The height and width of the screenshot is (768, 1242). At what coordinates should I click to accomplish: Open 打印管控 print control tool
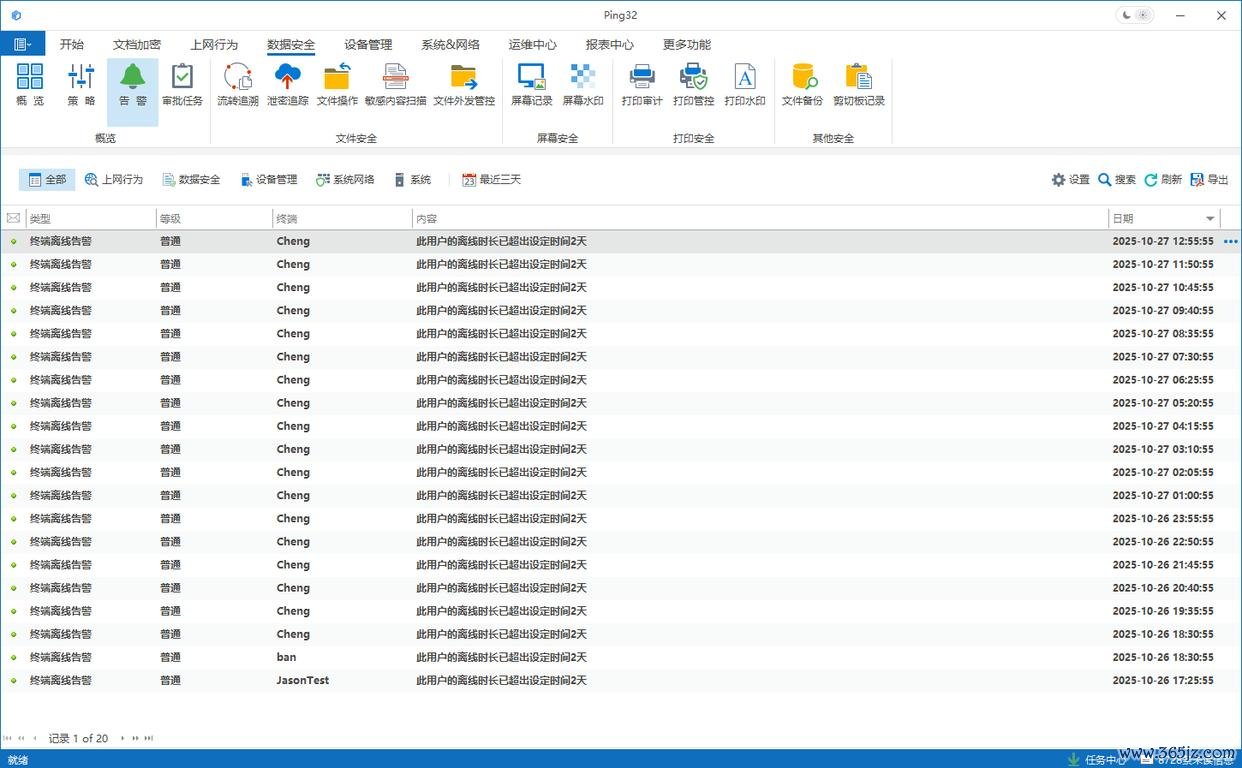coord(693,85)
